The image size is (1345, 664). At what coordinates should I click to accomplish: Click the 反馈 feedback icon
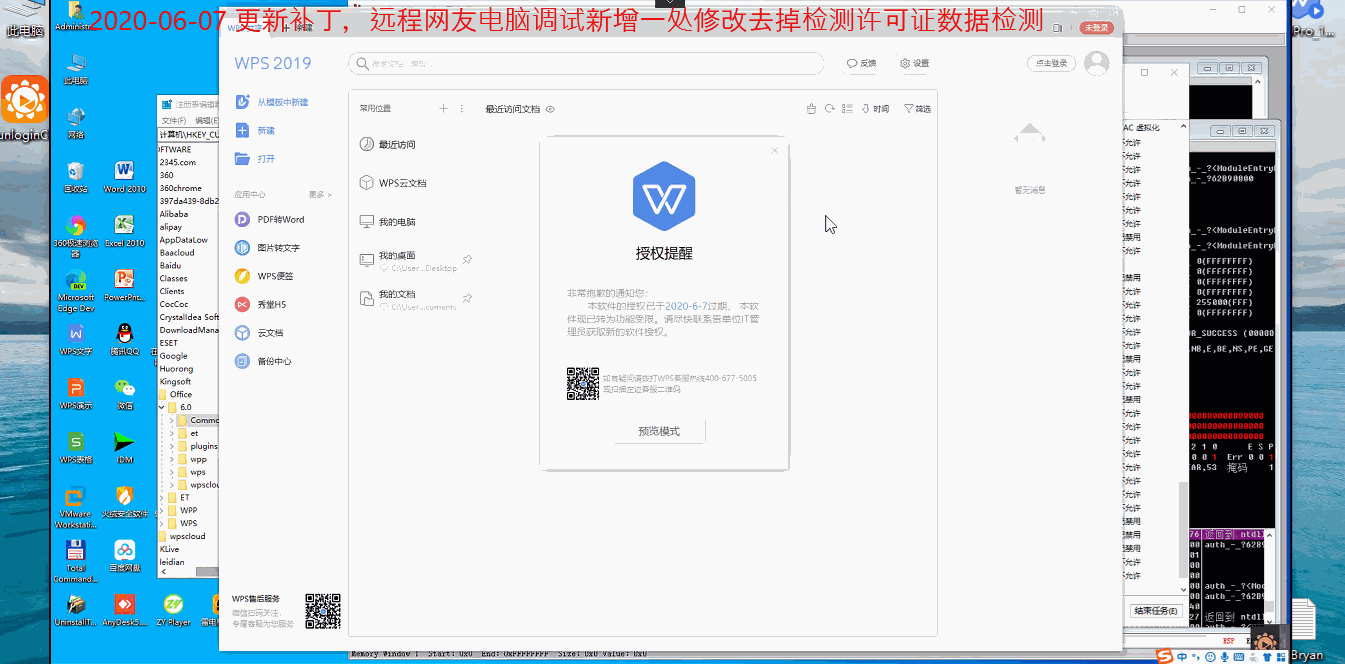tap(852, 63)
